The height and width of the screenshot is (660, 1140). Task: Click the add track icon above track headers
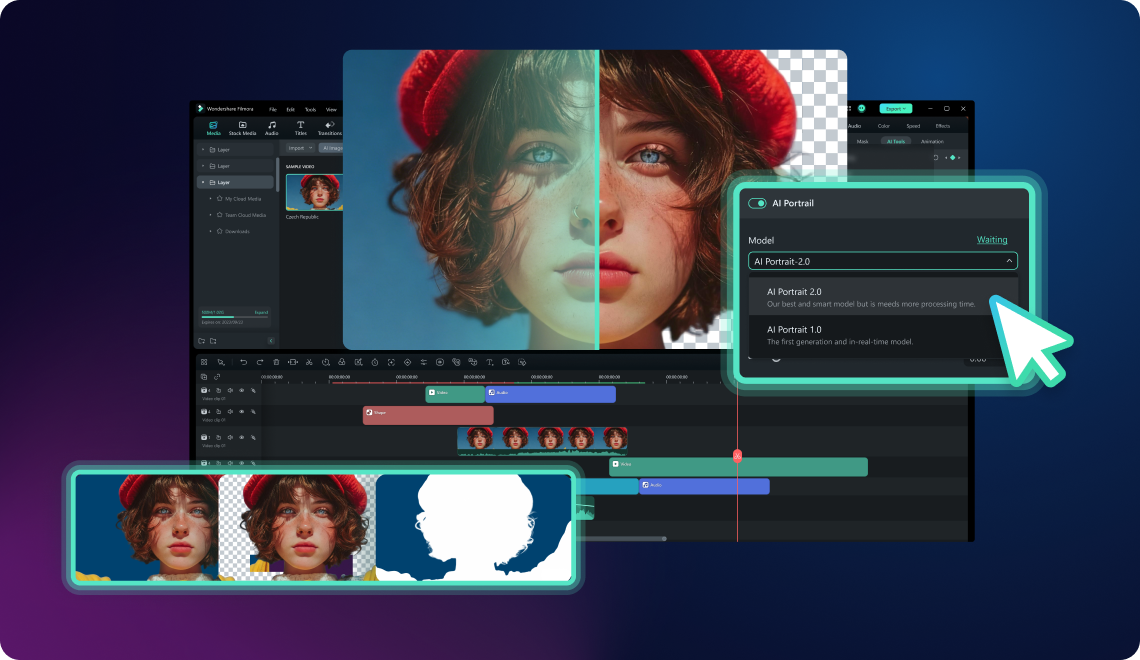[204, 377]
